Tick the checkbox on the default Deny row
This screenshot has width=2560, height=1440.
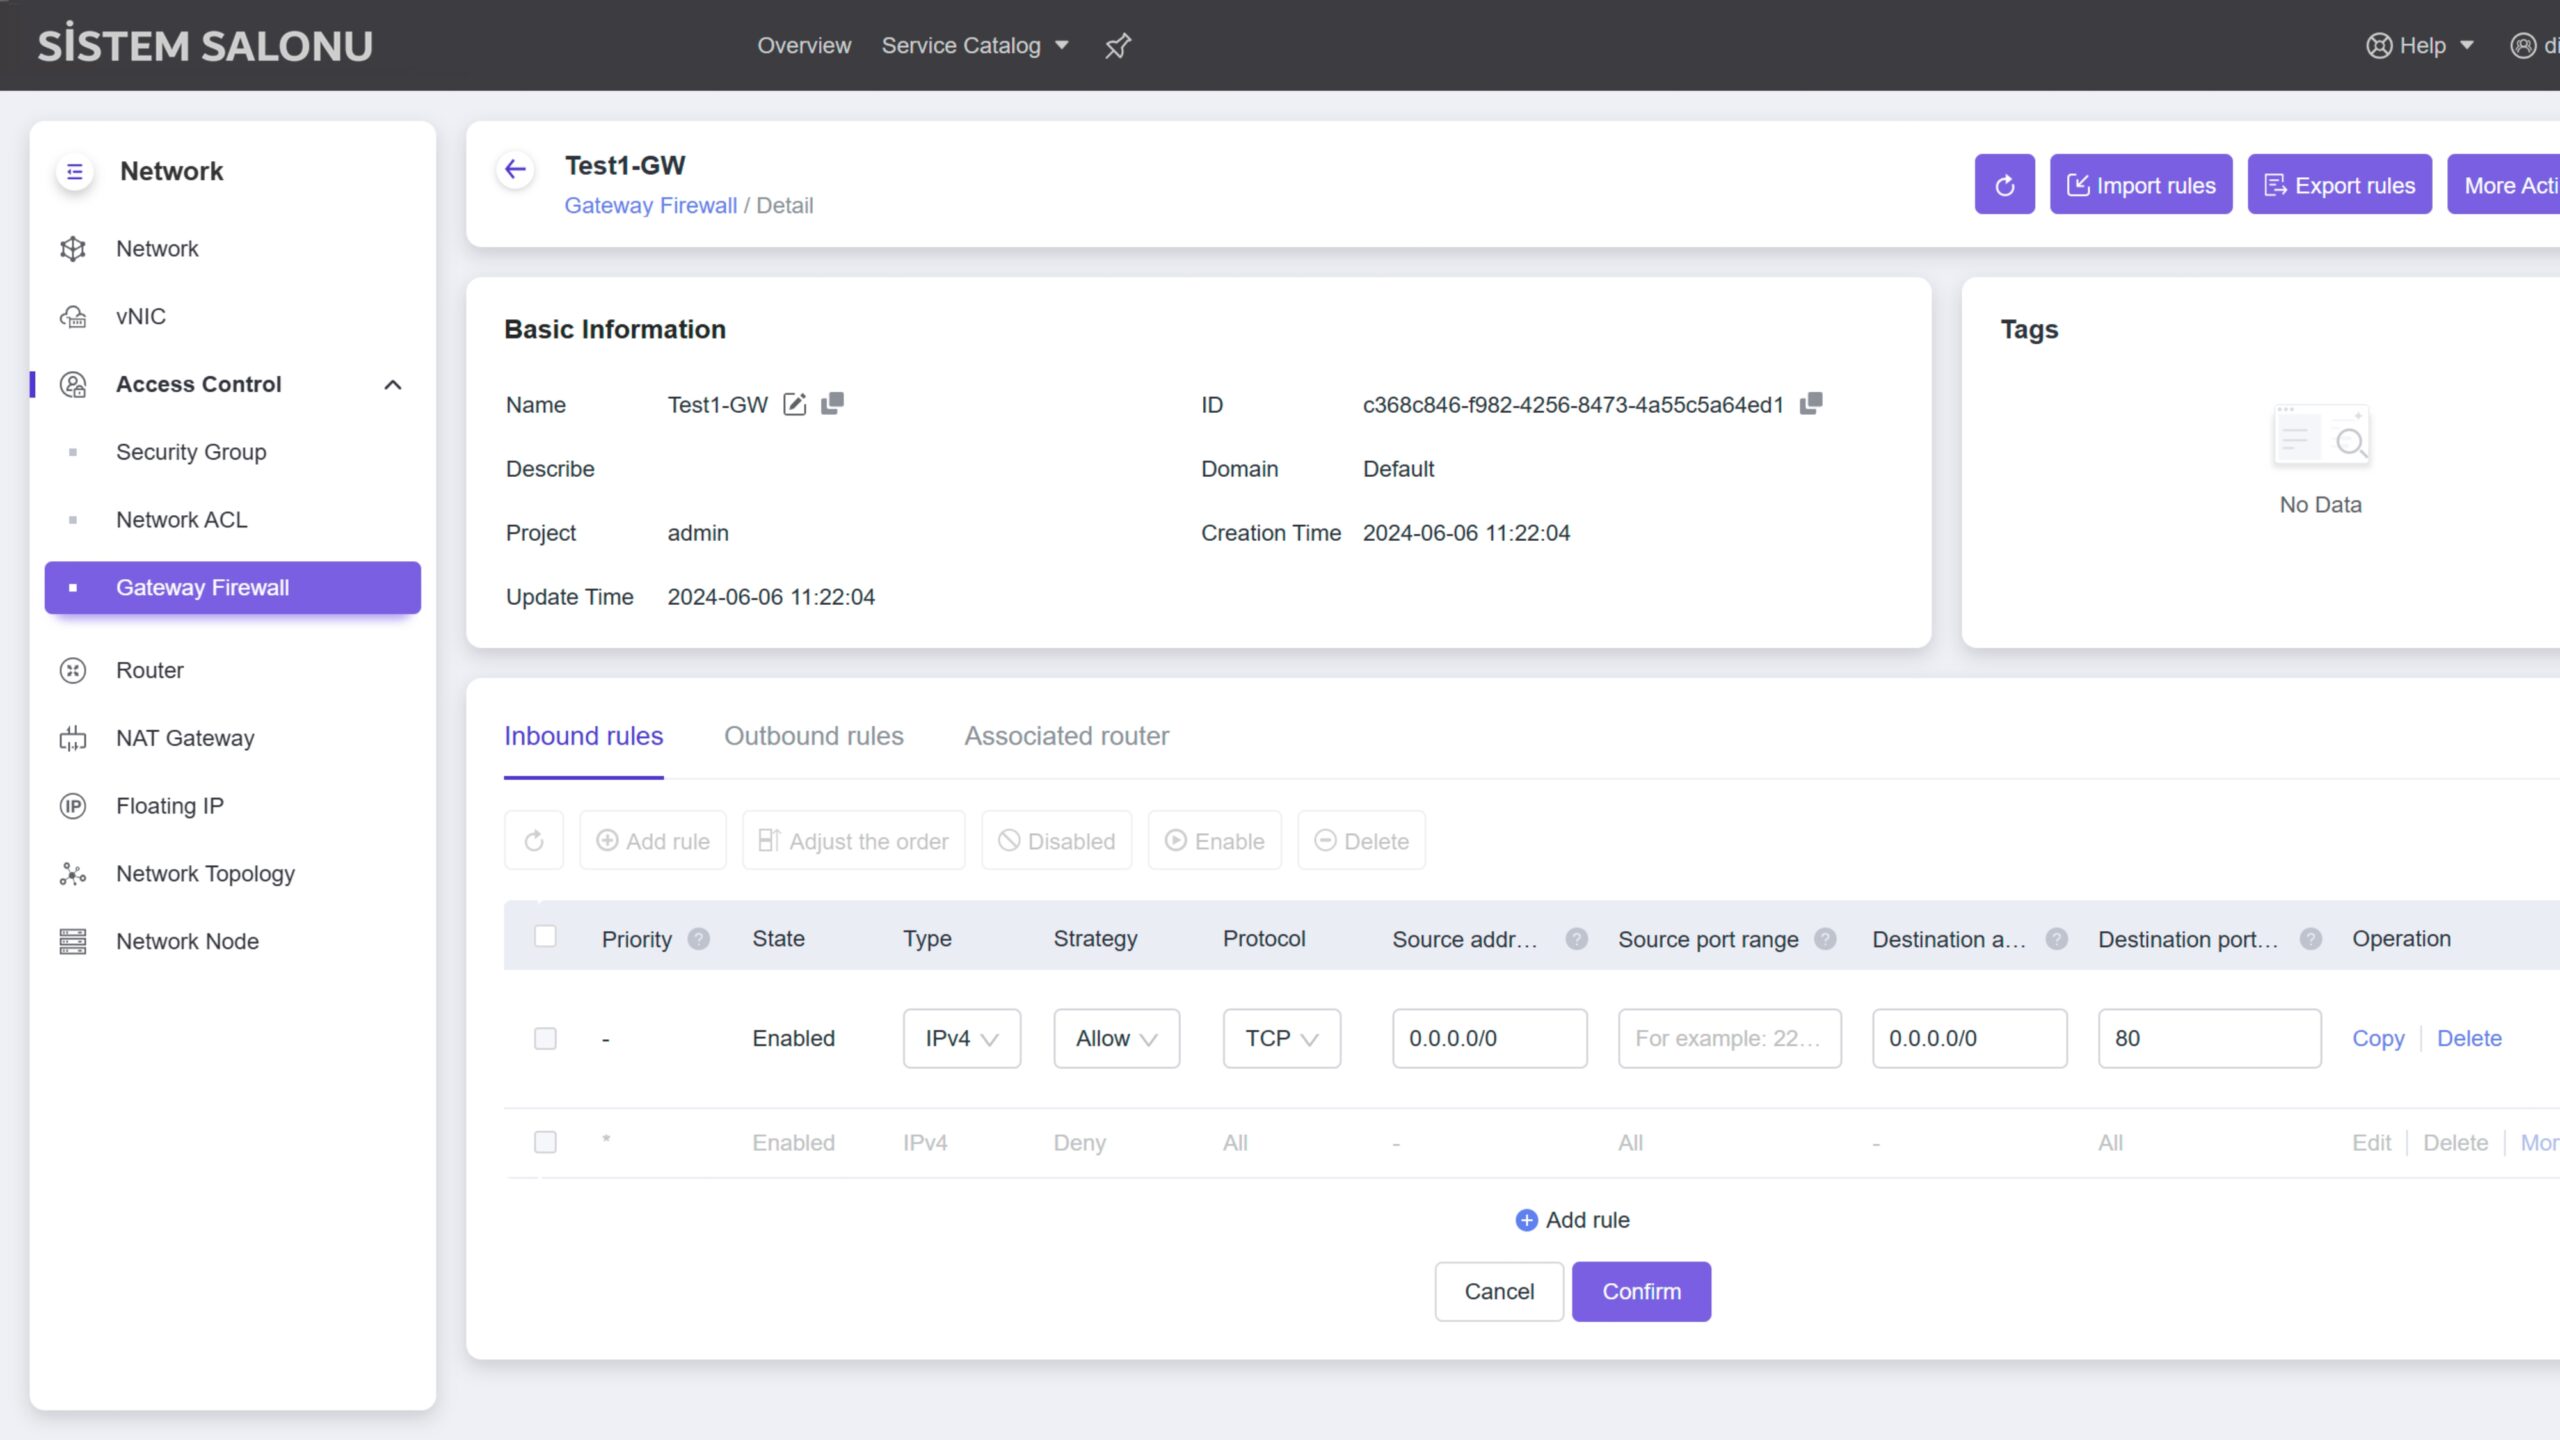click(545, 1142)
